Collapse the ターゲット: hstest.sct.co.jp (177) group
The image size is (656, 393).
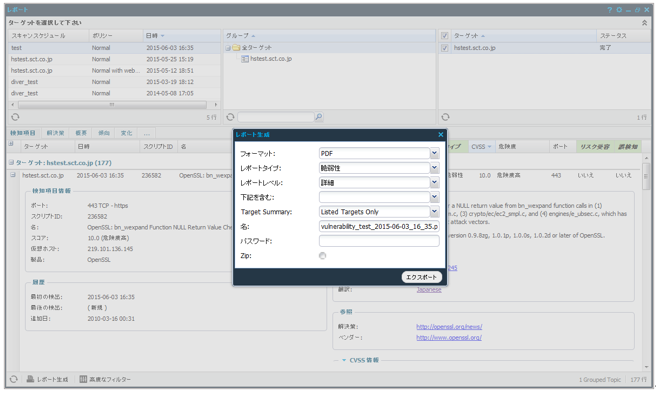click(11, 162)
